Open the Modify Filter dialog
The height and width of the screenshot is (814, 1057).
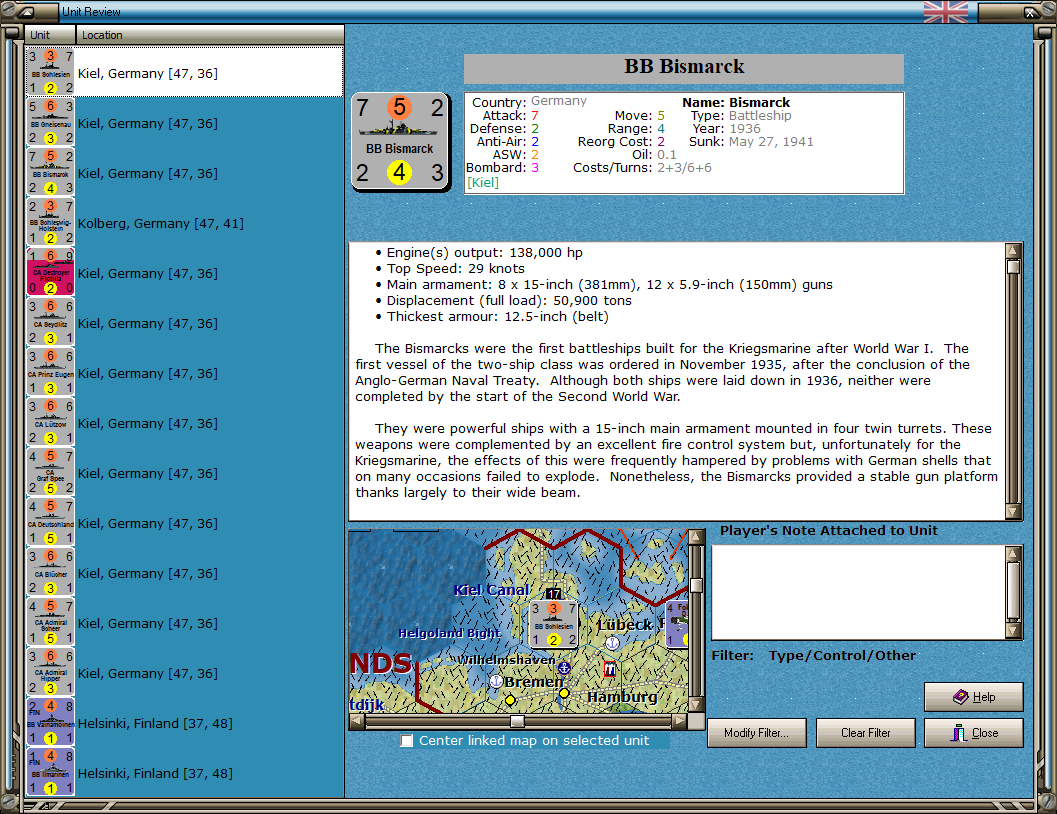click(x=756, y=732)
